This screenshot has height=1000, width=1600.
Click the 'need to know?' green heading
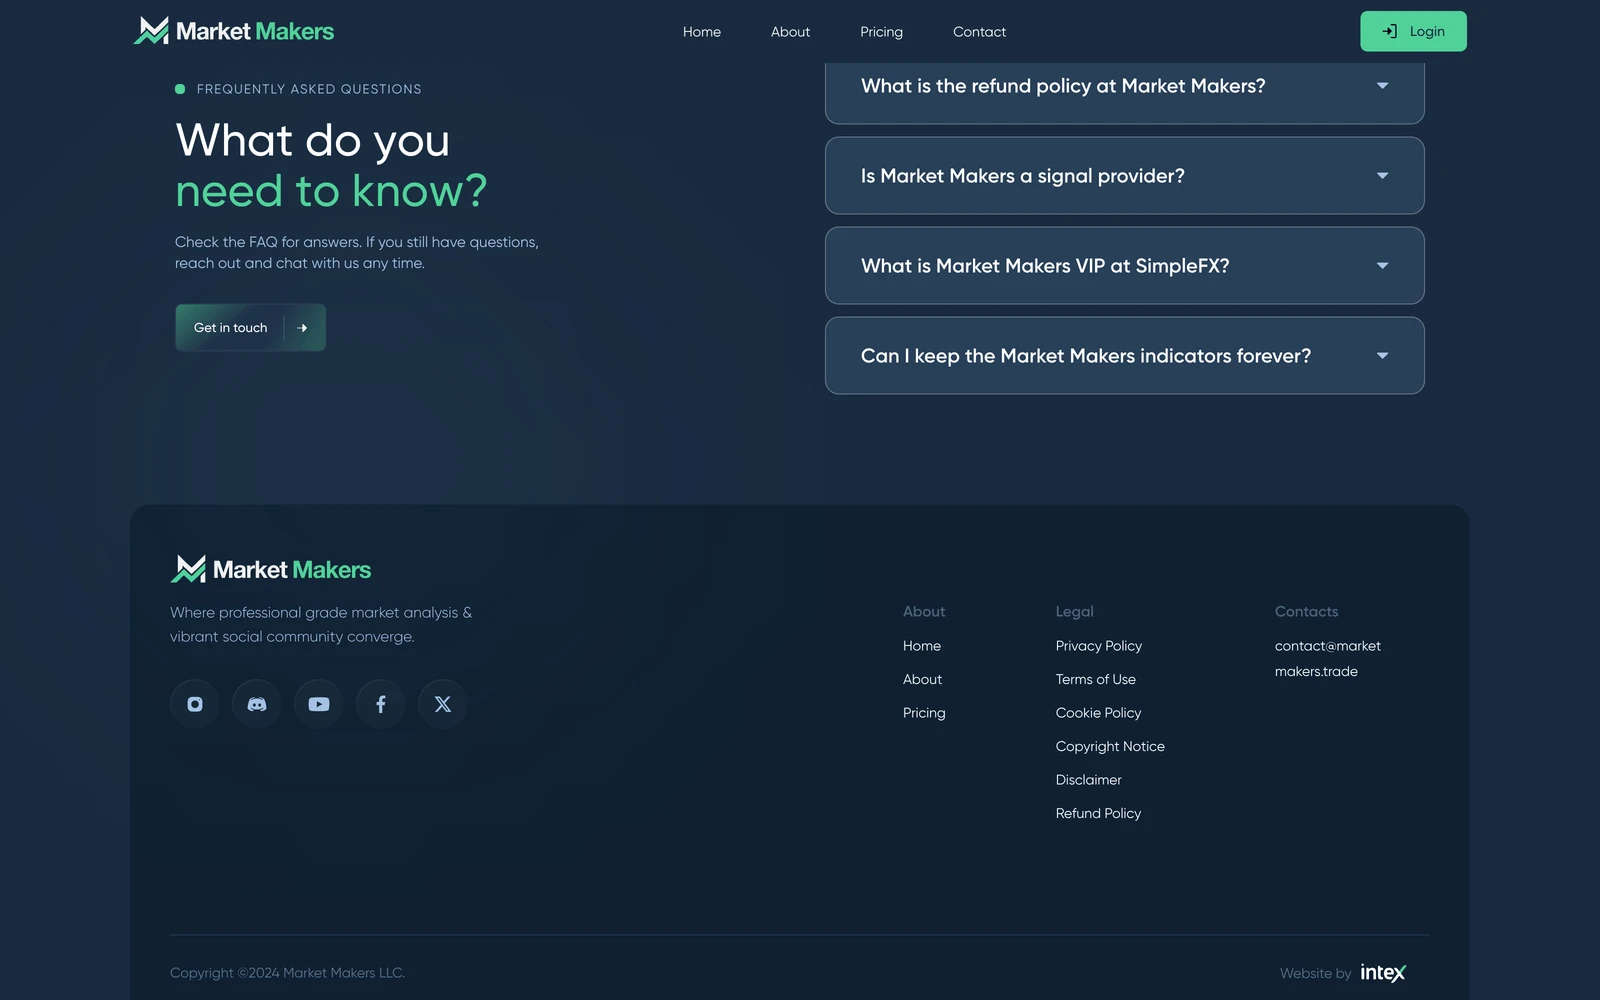click(331, 191)
